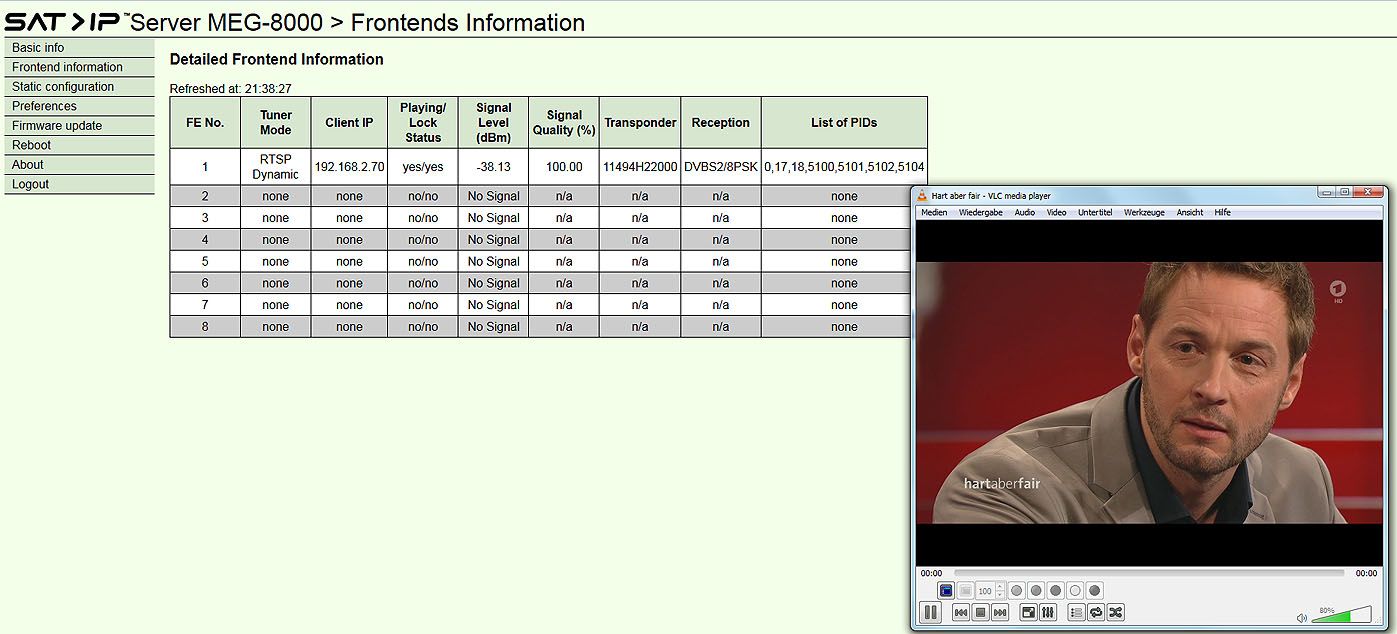1397x634 pixels.
Task: Click the teletext page number field 100
Action: coord(986,591)
